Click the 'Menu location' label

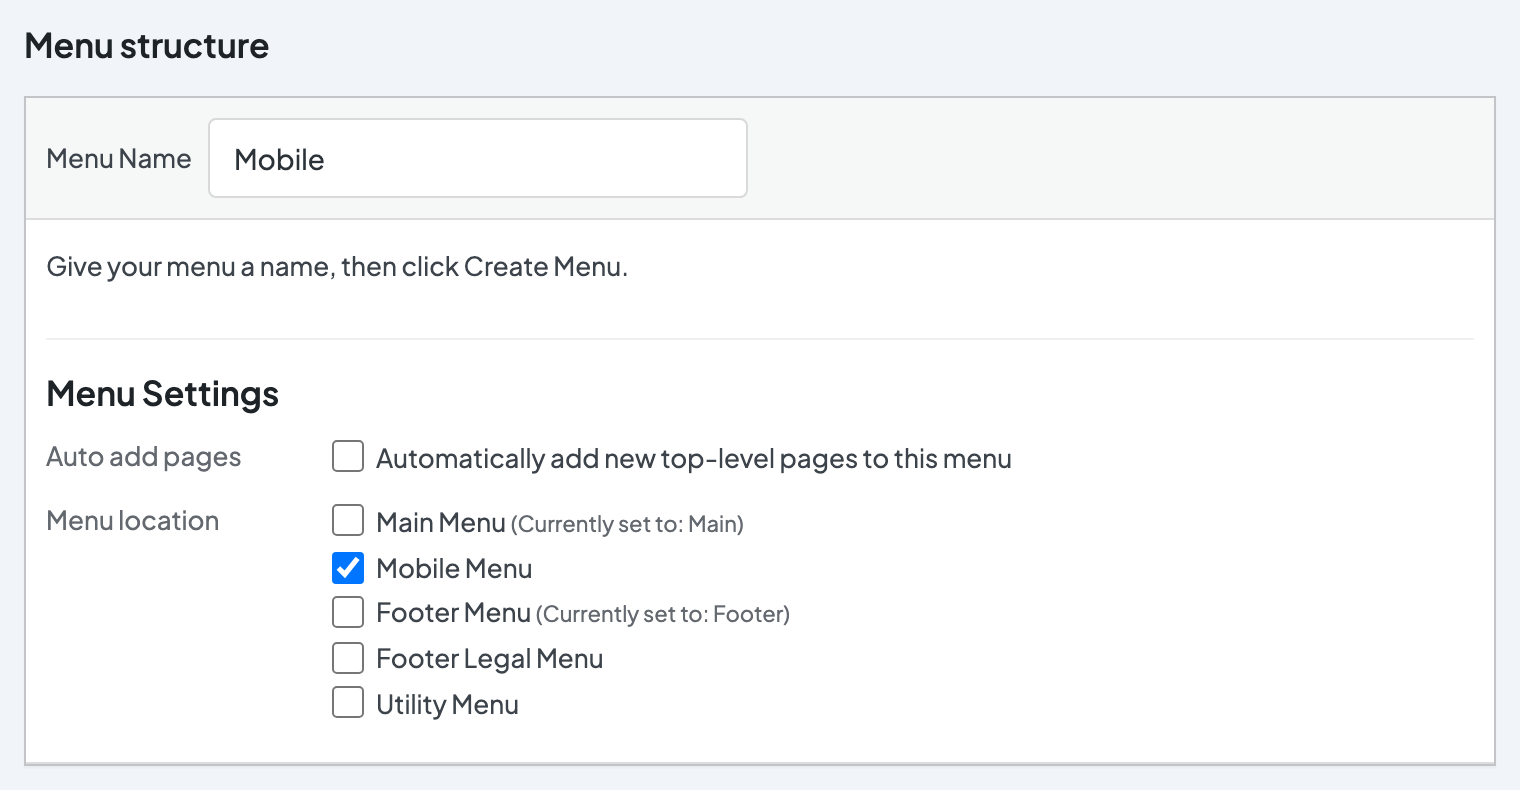click(133, 521)
